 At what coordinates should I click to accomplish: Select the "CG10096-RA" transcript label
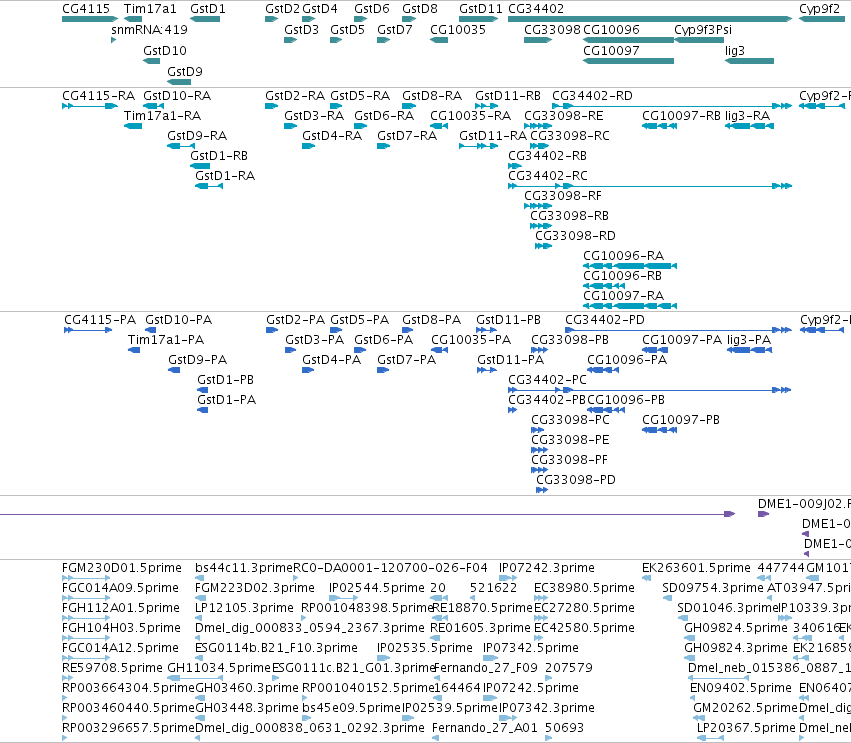(x=624, y=256)
